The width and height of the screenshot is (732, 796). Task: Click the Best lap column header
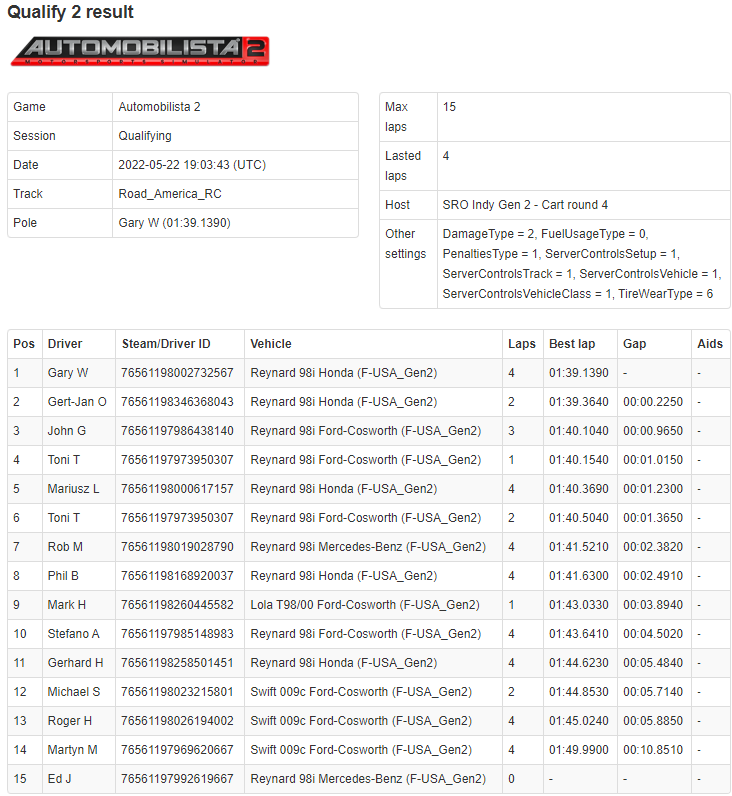pyautogui.click(x=572, y=344)
